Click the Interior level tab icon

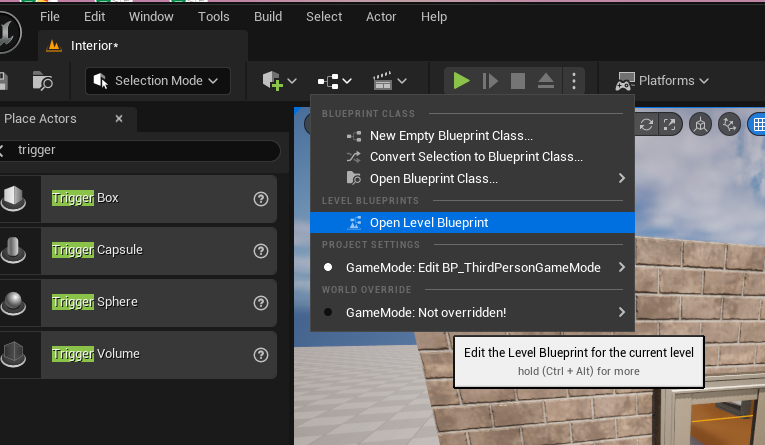pos(54,46)
